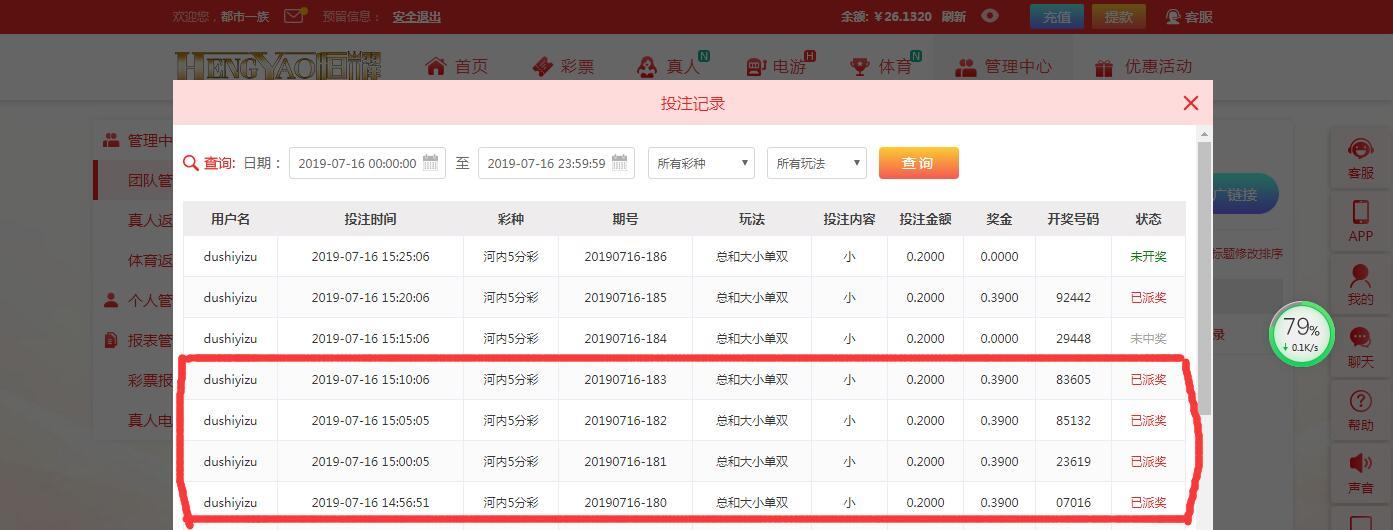
Task: Click draw number 29448
Action: coord(1073,338)
